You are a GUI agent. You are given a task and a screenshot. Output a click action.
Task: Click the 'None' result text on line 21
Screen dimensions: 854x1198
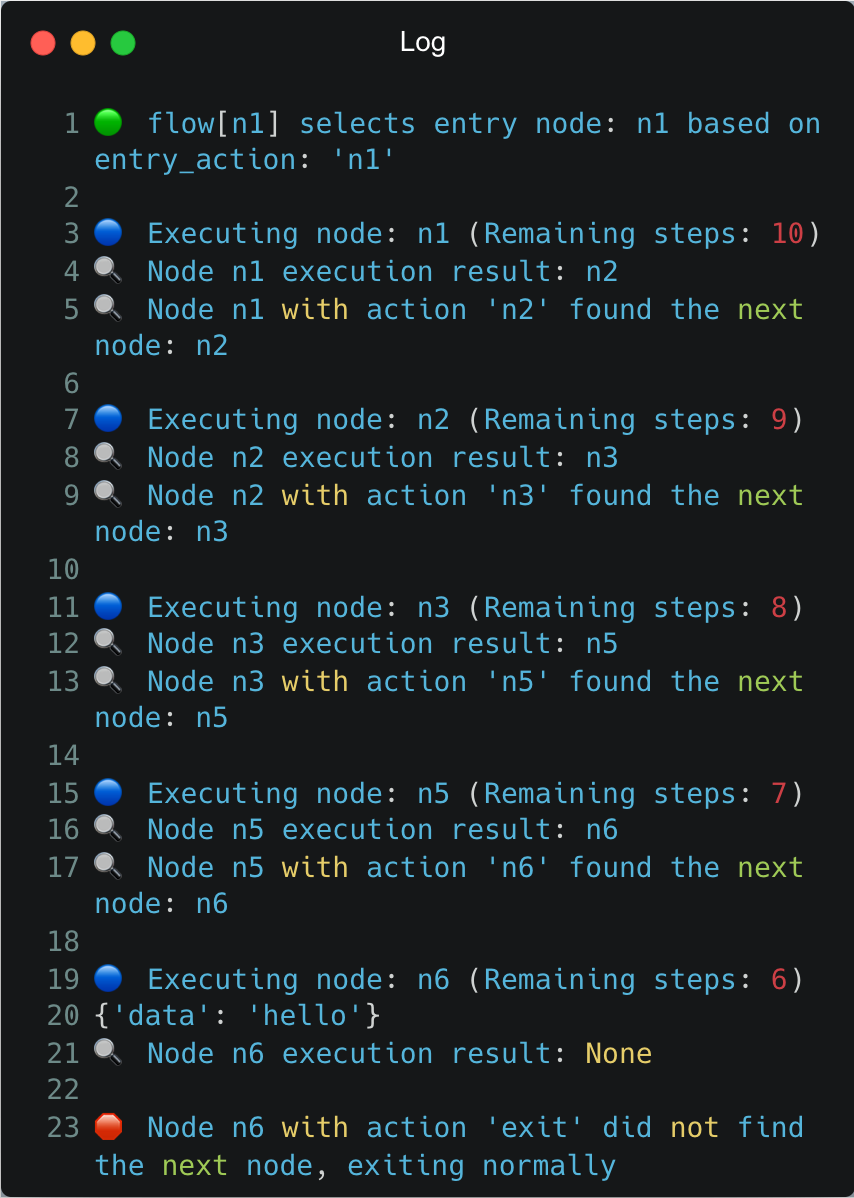618,1052
